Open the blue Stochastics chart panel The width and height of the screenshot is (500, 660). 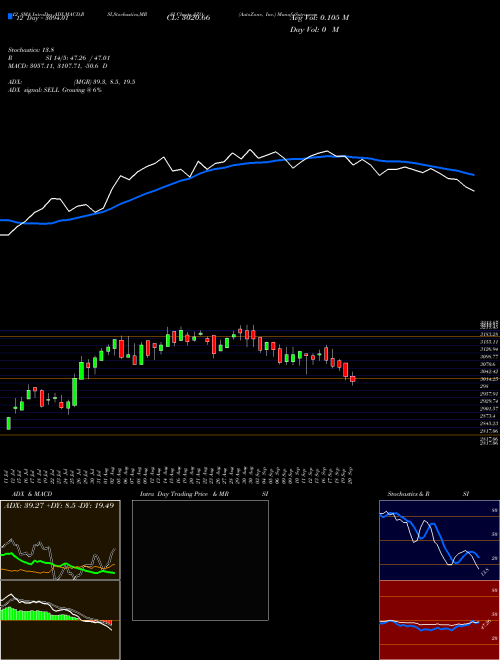[439, 540]
